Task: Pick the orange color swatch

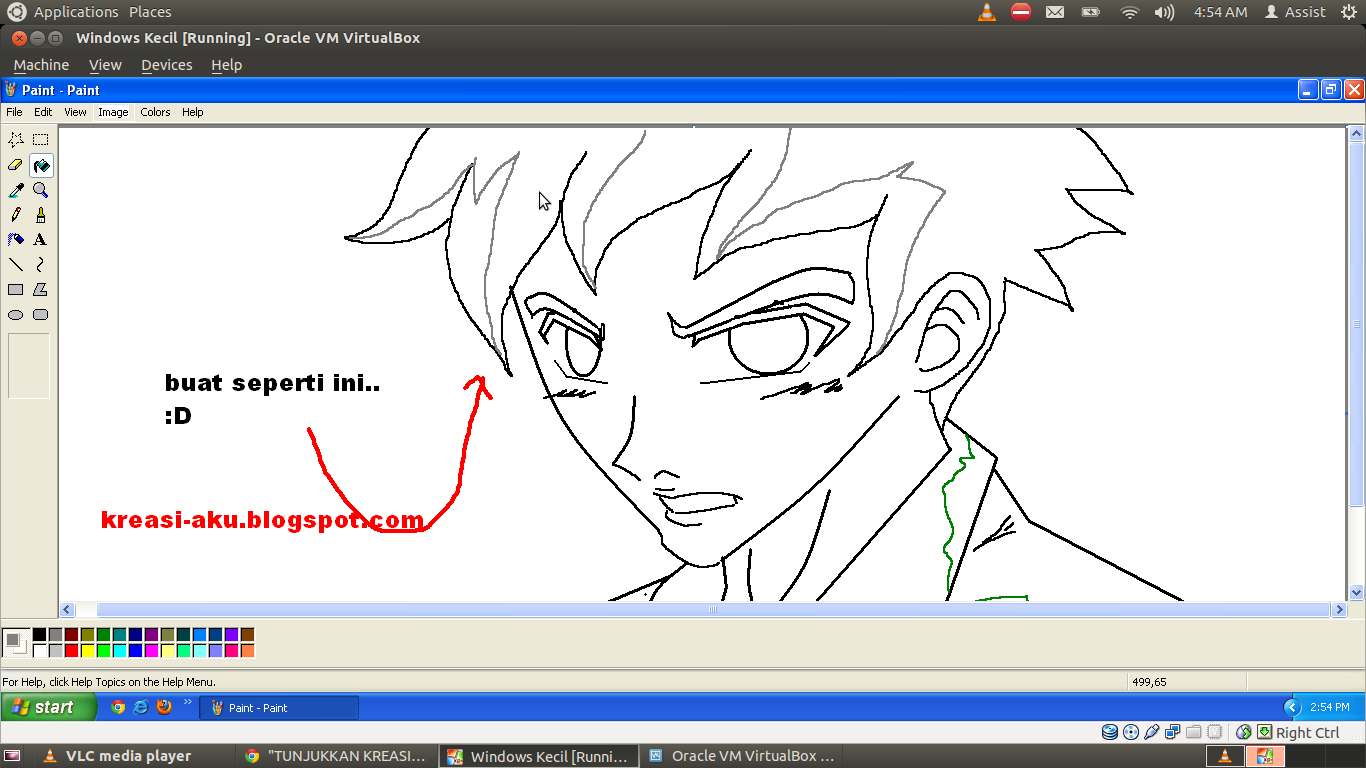Action: (x=247, y=650)
